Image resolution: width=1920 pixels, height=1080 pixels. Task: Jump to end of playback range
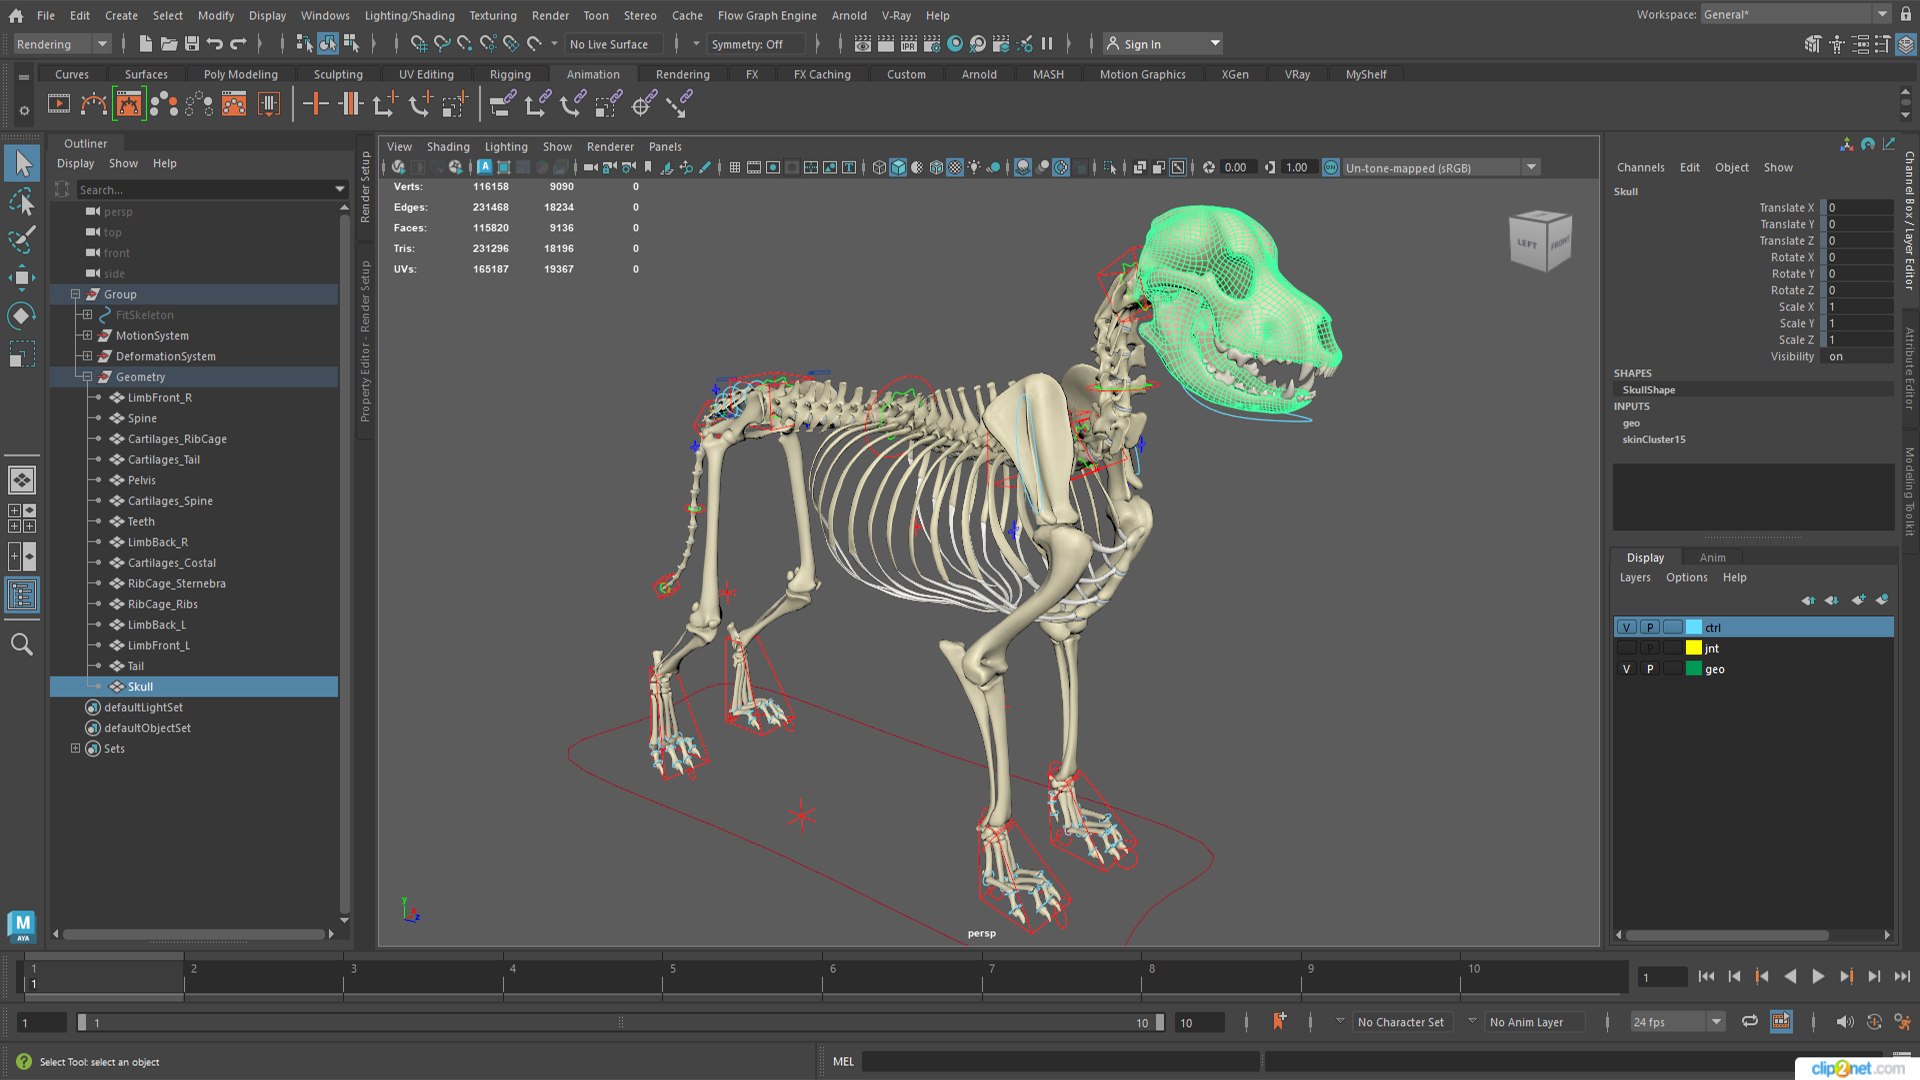[1902, 977]
